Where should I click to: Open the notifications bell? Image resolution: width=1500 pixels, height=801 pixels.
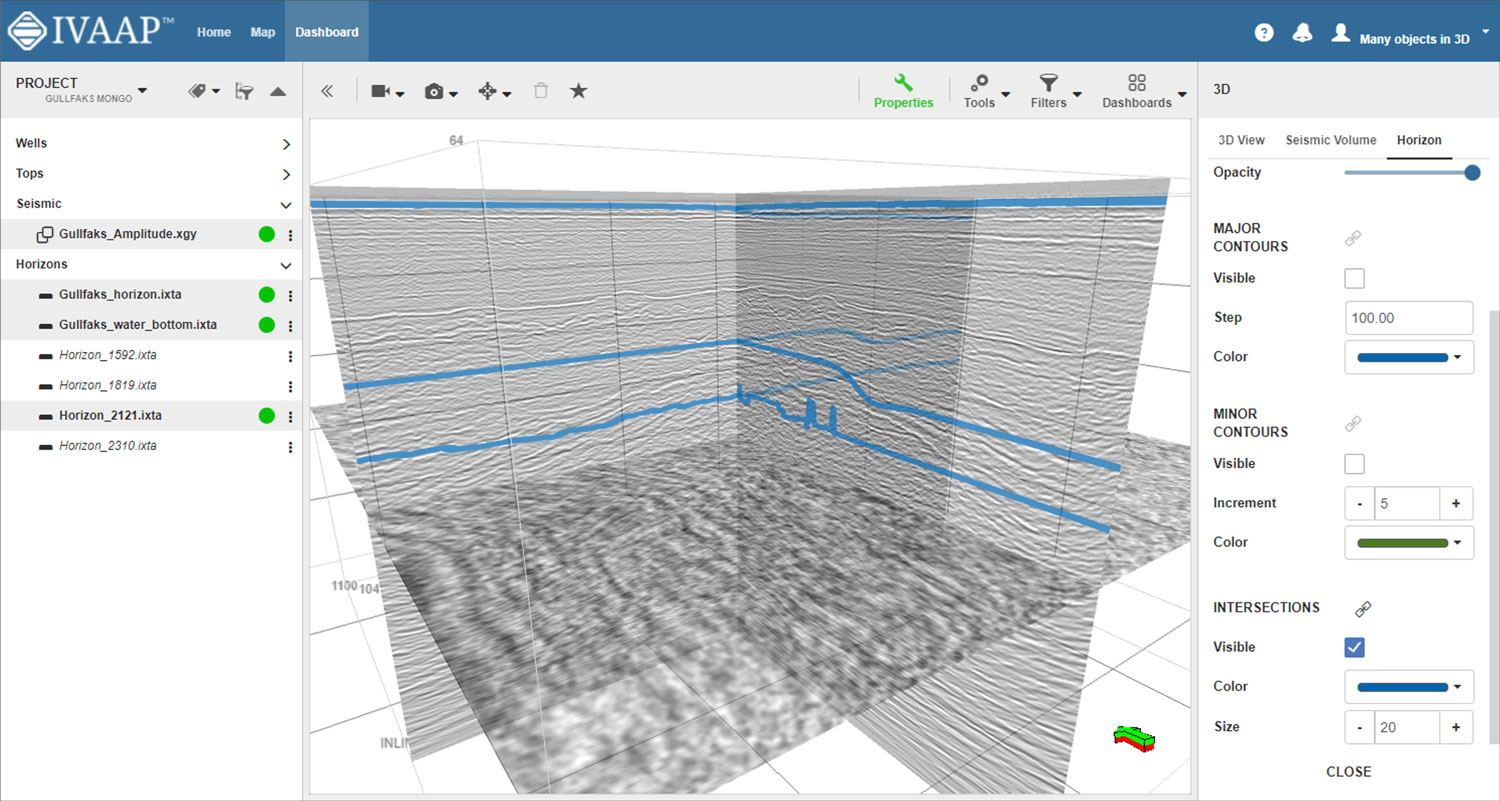point(1302,32)
